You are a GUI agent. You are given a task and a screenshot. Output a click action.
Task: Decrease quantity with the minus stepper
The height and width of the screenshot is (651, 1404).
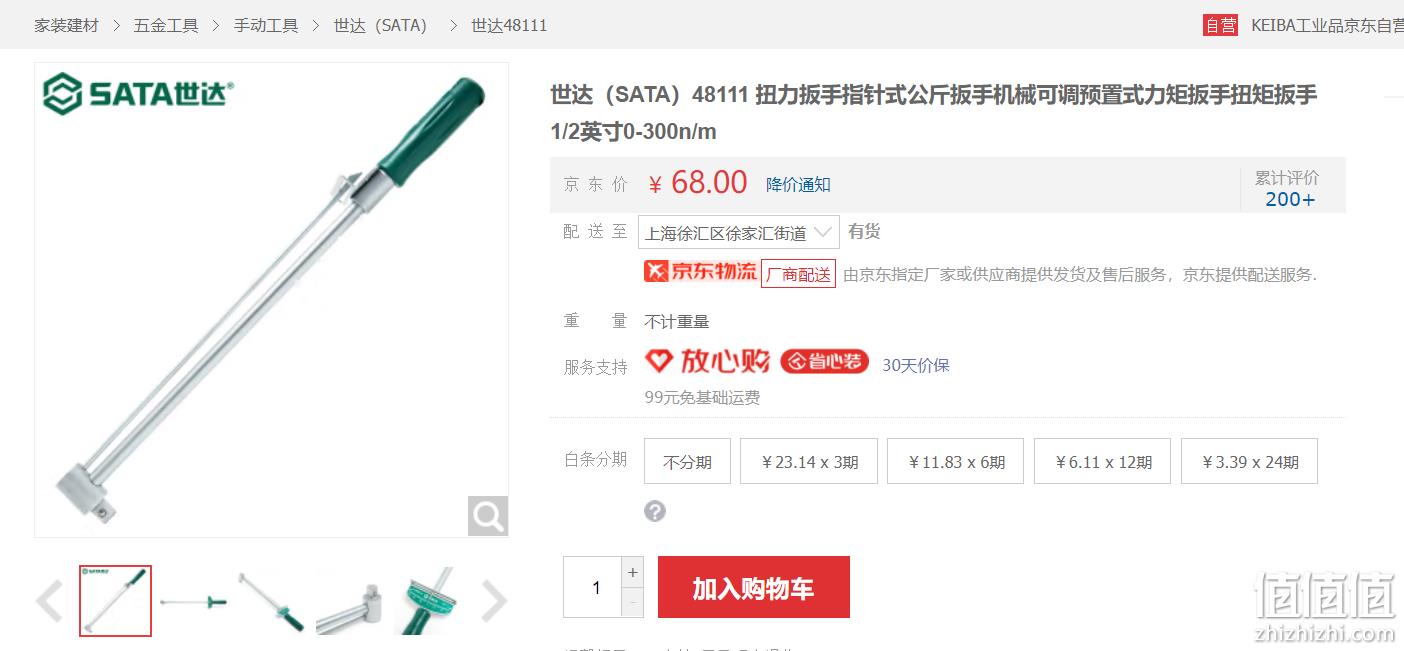click(632, 603)
